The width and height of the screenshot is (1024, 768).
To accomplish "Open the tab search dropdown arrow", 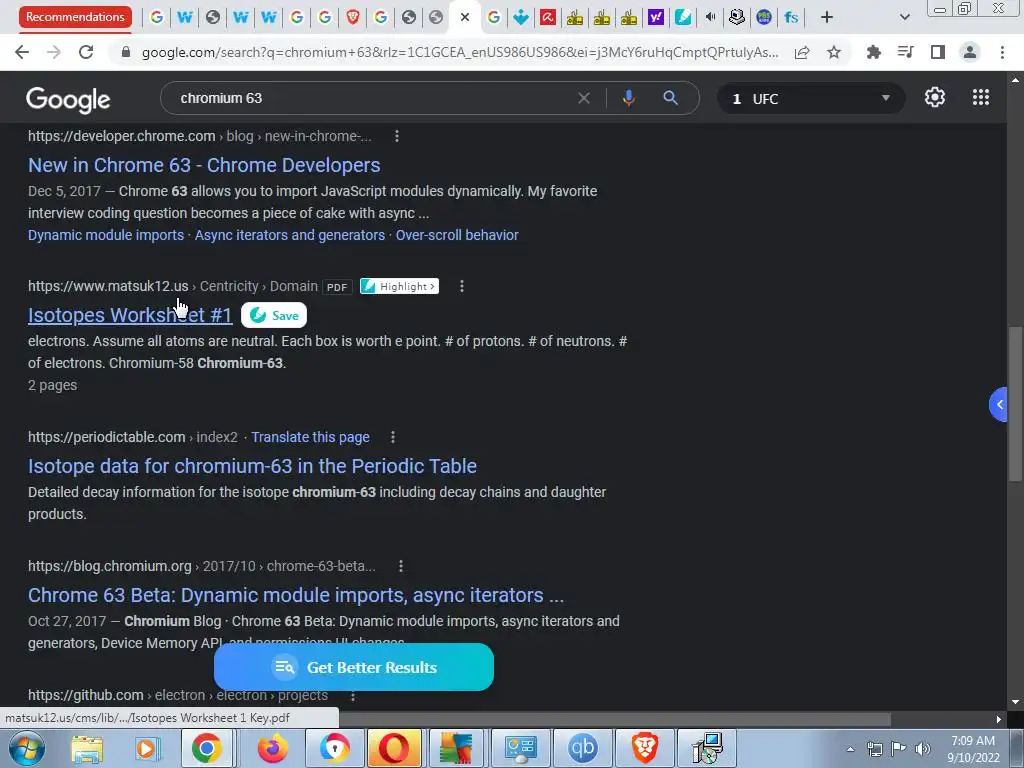I will tap(904, 17).
